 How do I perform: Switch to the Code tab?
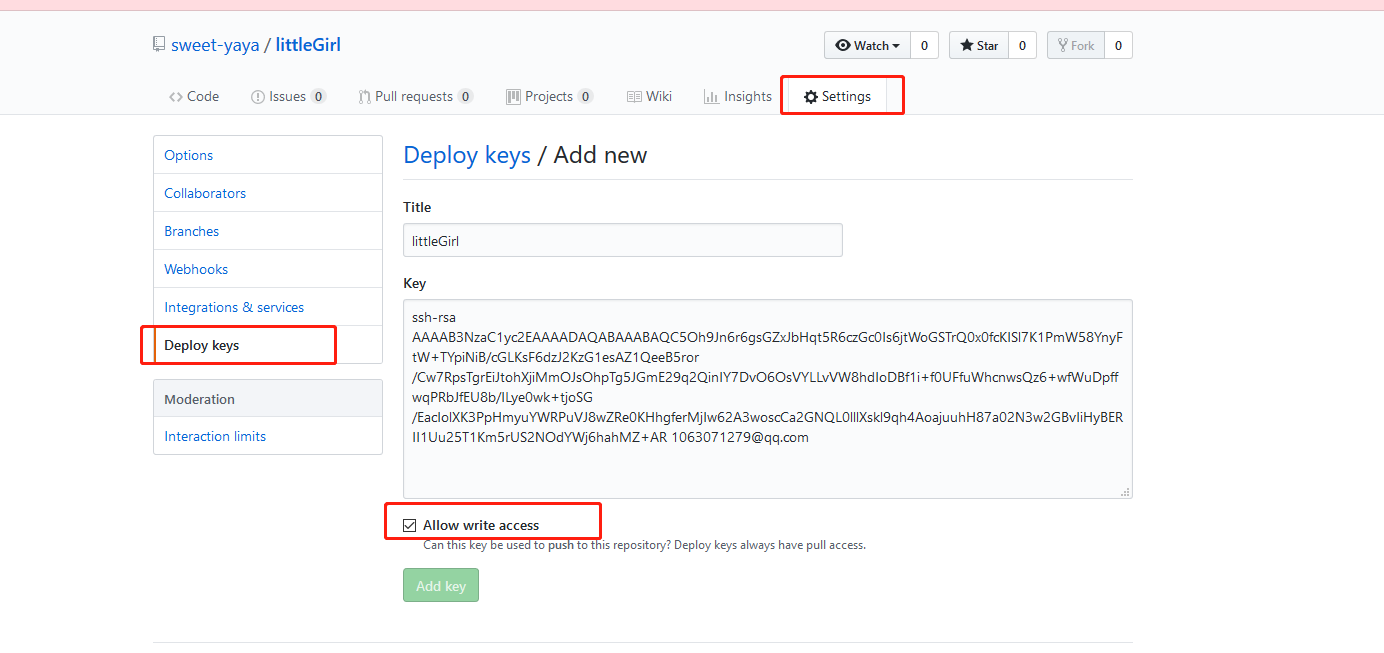point(194,96)
